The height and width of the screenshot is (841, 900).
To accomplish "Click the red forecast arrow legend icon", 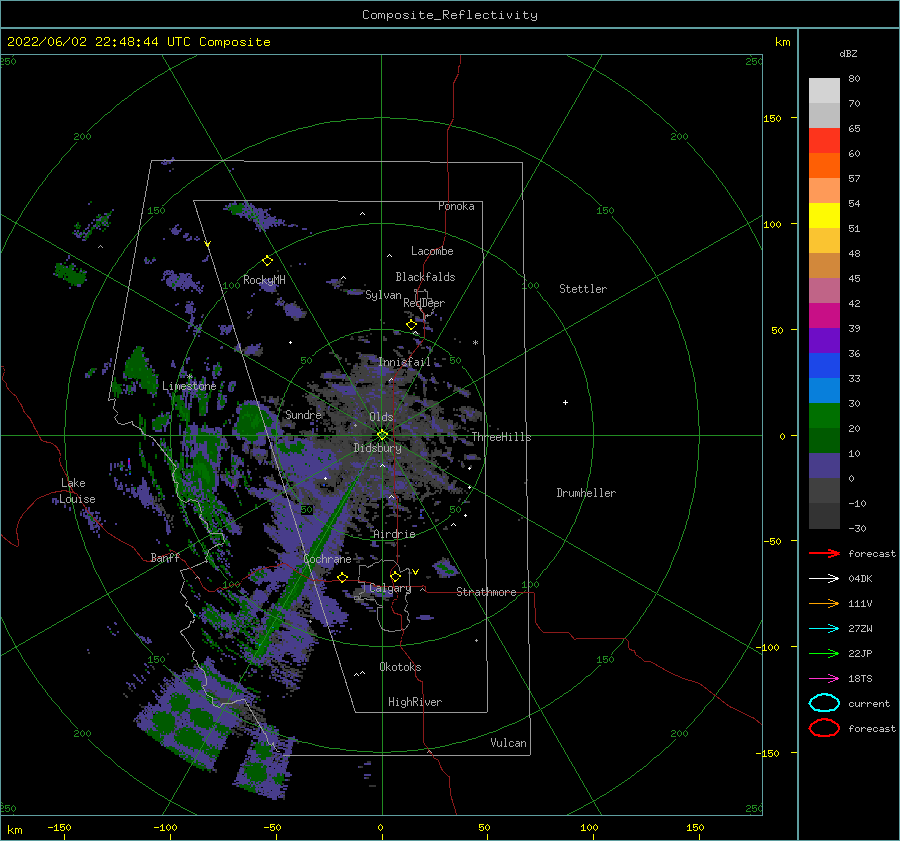I will tap(824, 553).
